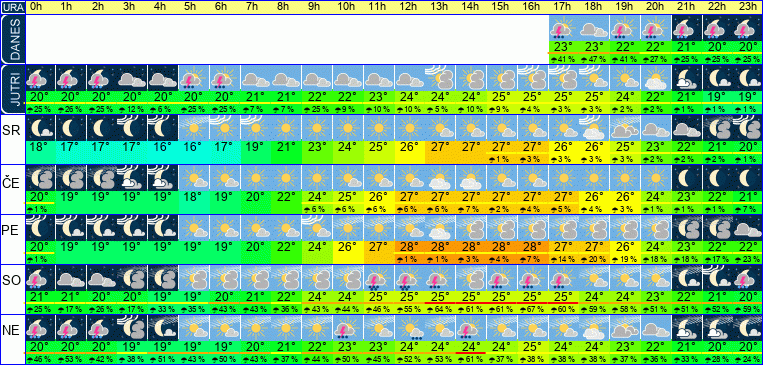This screenshot has height=365, width=763.
Task: Click SO 12h thunderstorm weather icon
Action: [x=409, y=278]
